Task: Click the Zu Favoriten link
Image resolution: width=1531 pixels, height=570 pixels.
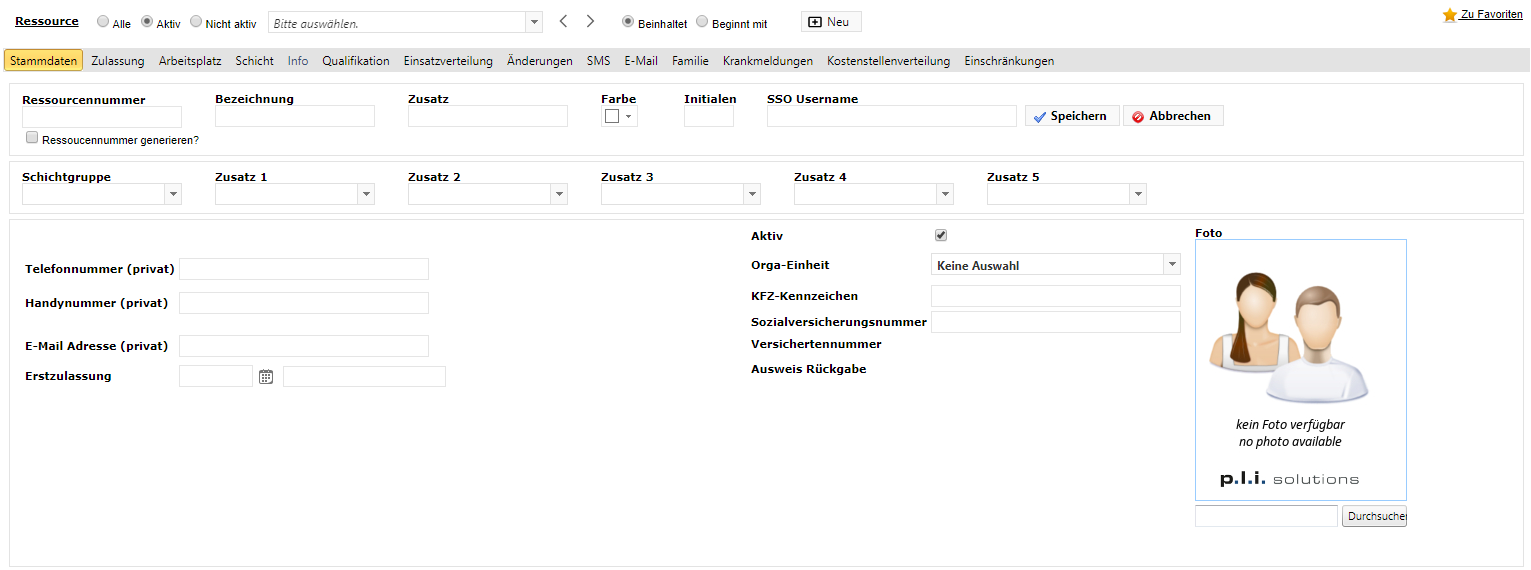Action: coord(1491,15)
